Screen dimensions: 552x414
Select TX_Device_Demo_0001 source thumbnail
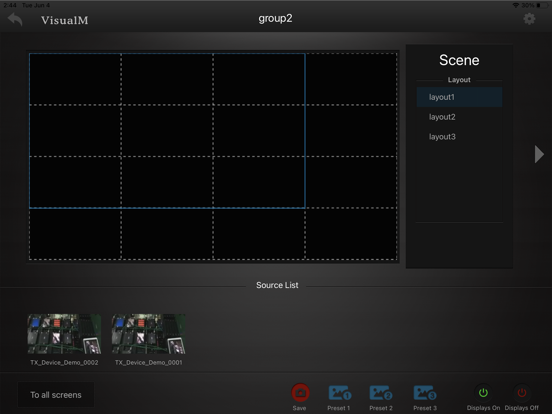click(149, 334)
